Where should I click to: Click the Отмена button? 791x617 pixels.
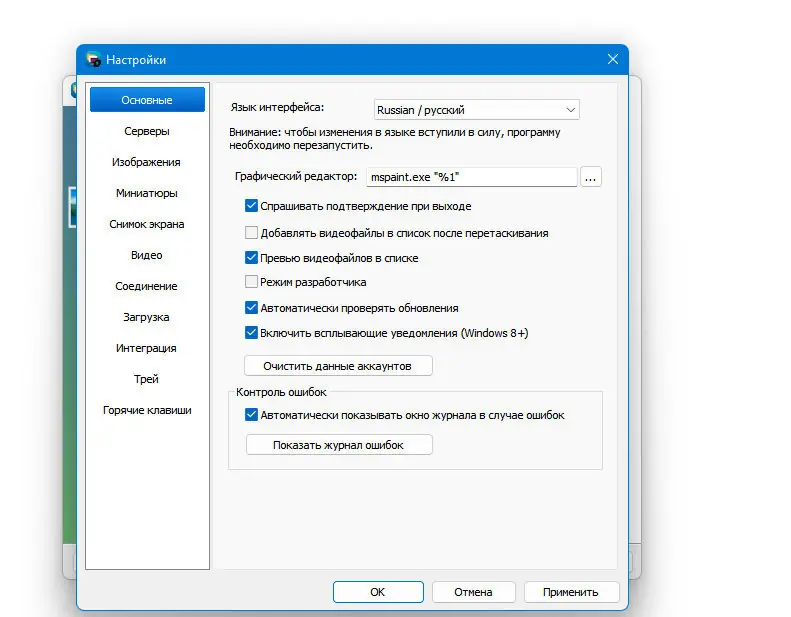coord(473,592)
